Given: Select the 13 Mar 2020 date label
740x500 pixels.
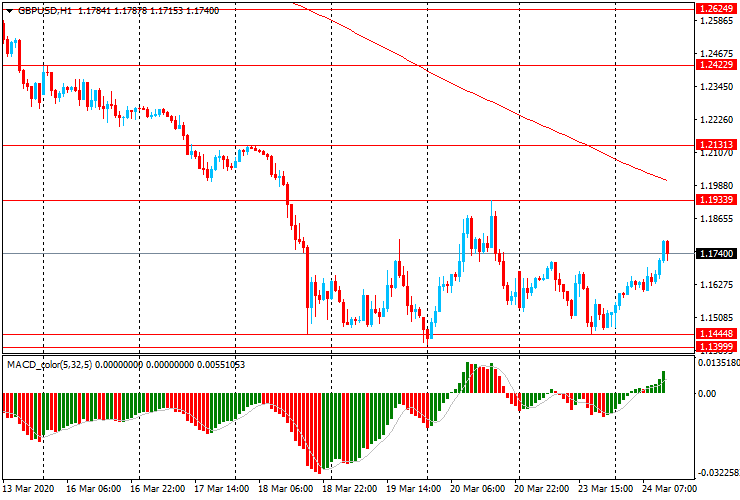Looking at the screenshot, I should click(28, 488).
